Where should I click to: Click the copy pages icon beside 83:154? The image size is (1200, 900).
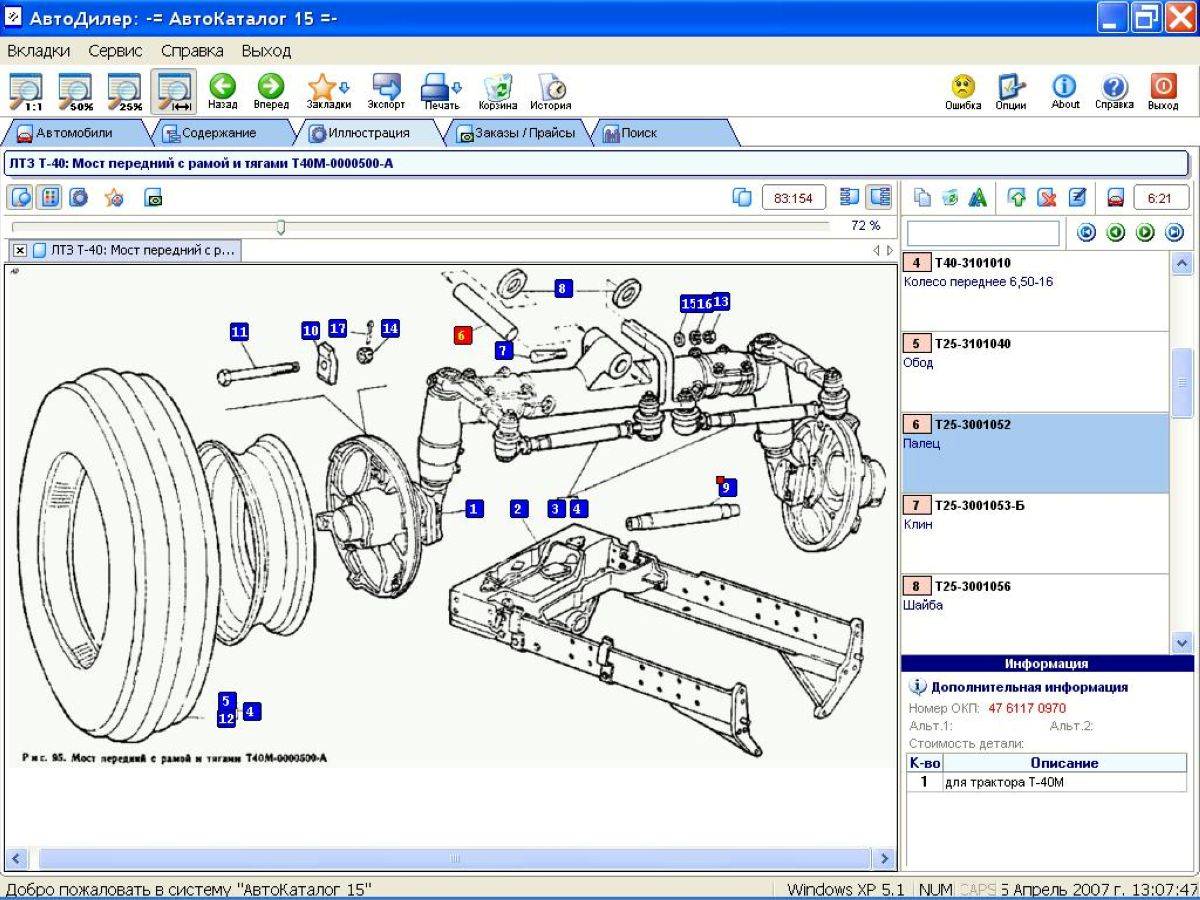(742, 197)
